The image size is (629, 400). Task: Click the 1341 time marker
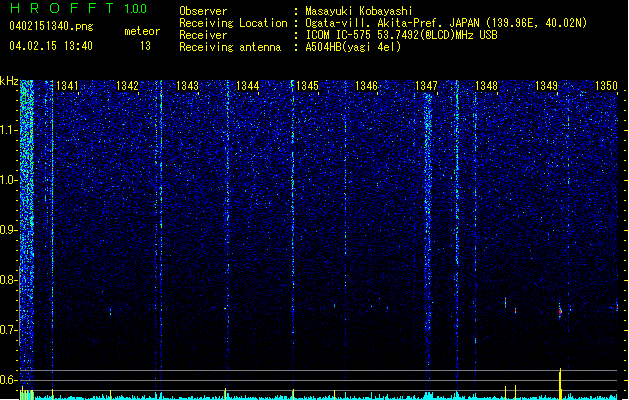[x=67, y=86]
